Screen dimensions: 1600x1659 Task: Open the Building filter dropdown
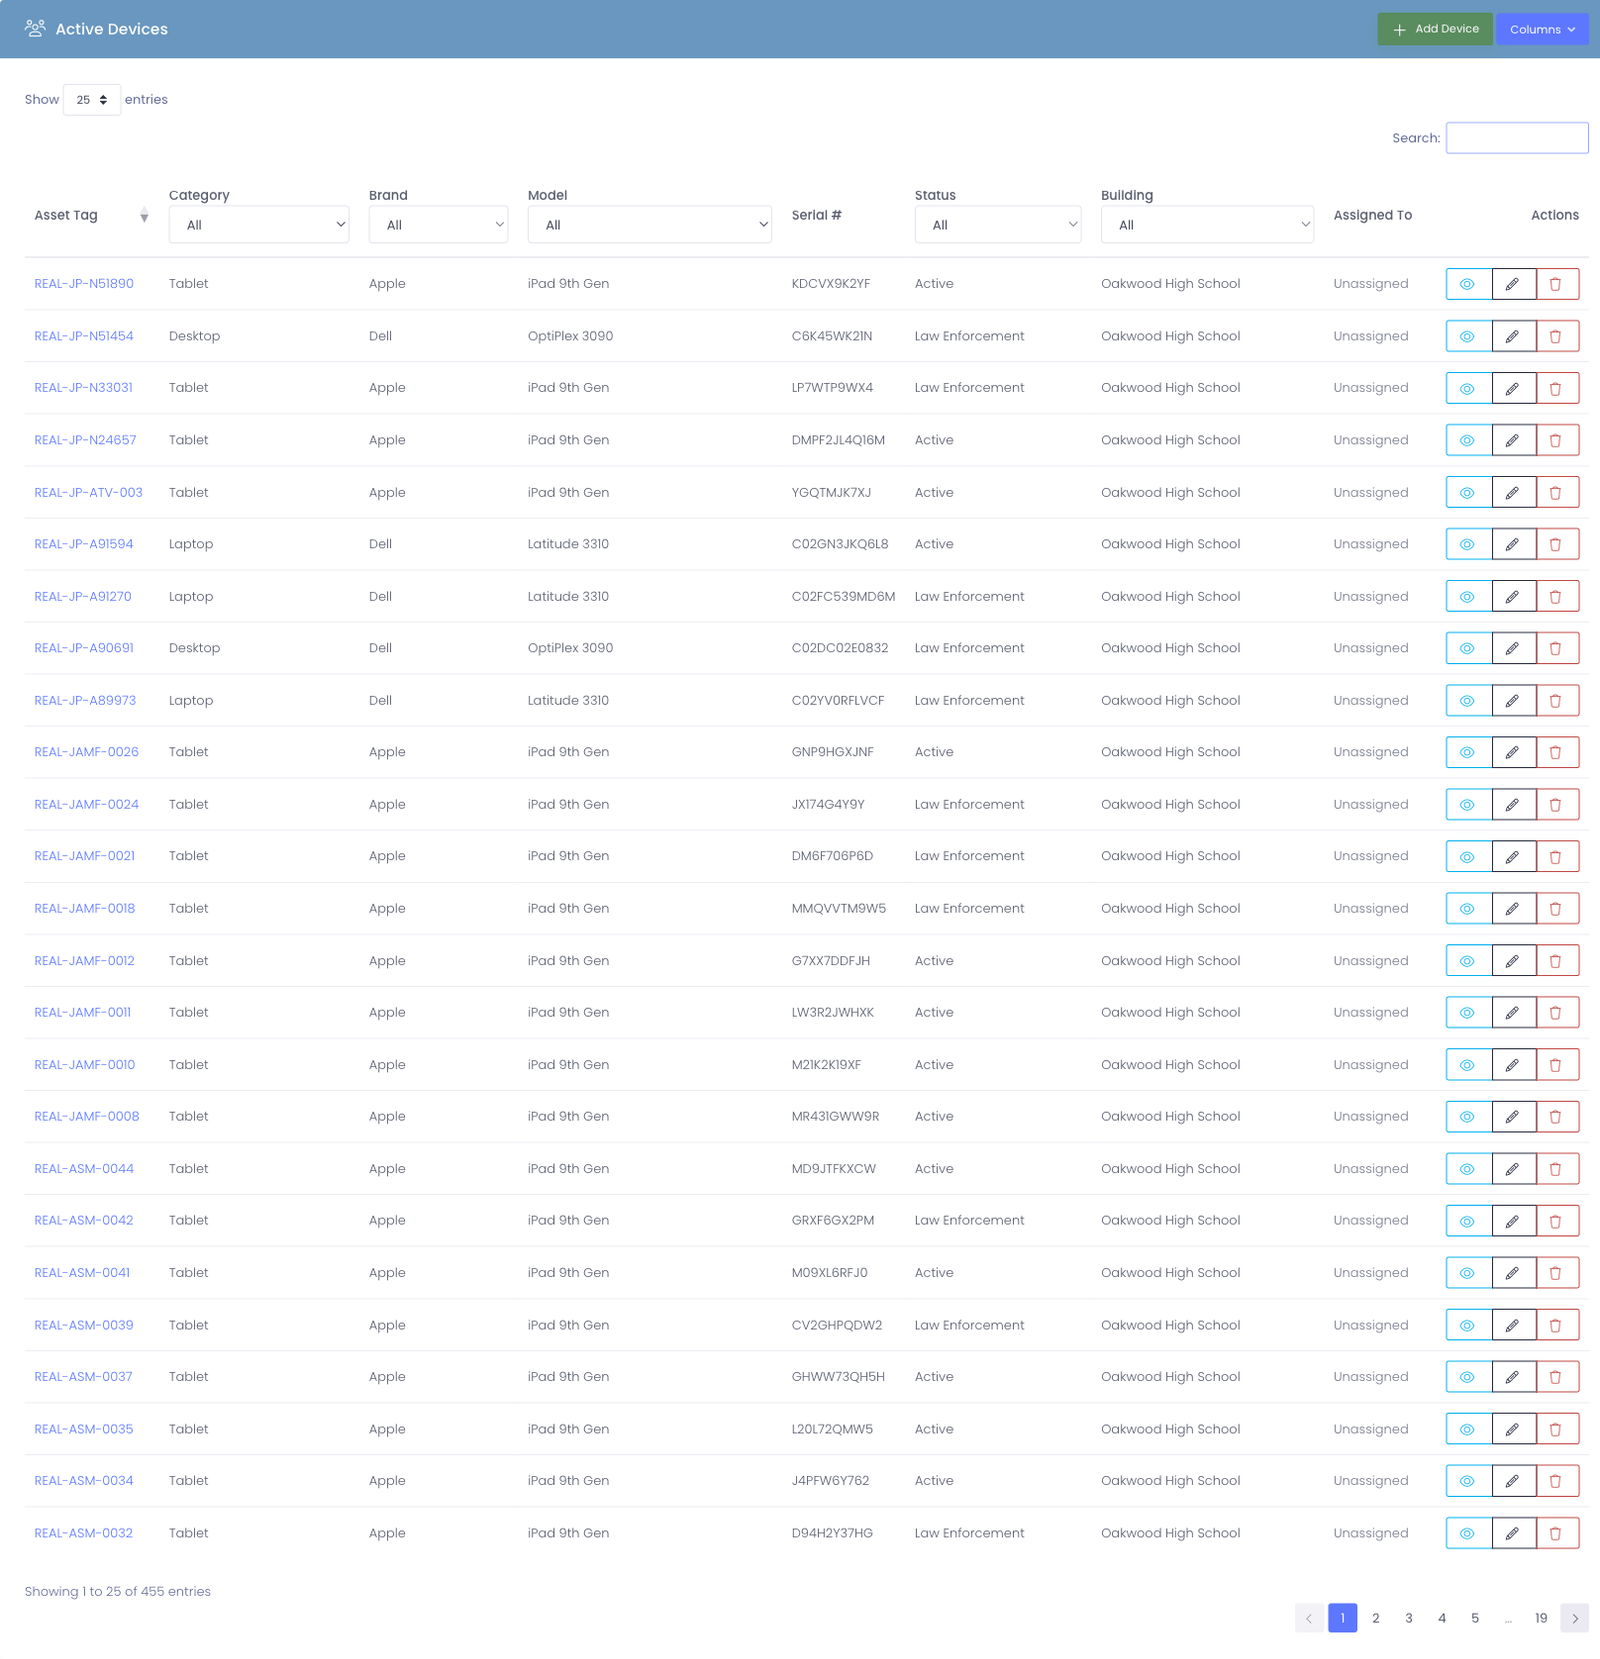point(1207,225)
